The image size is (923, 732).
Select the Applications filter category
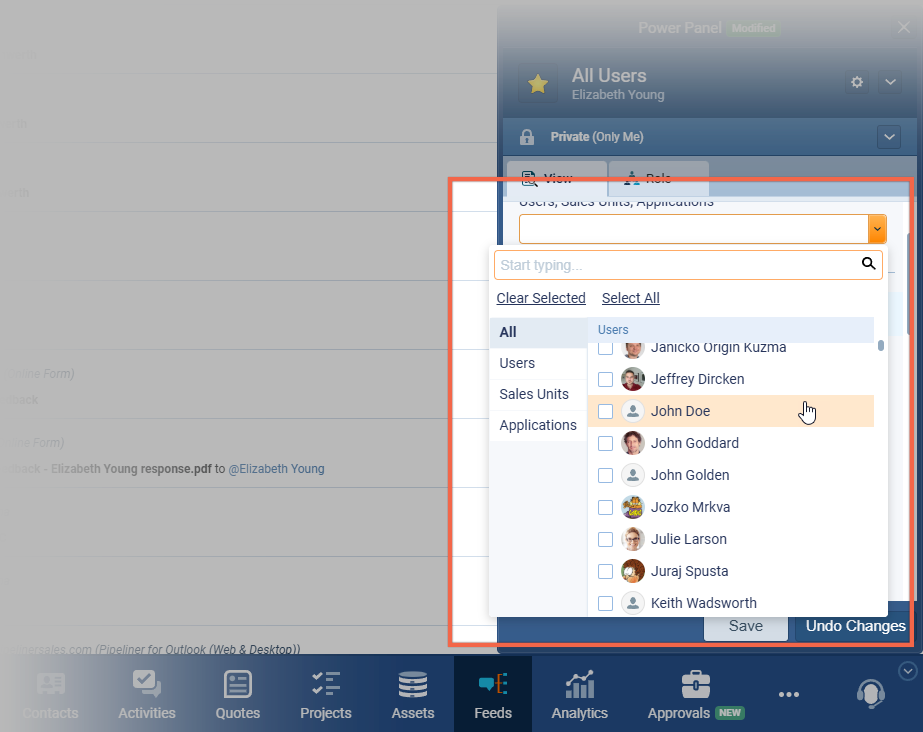coord(538,425)
